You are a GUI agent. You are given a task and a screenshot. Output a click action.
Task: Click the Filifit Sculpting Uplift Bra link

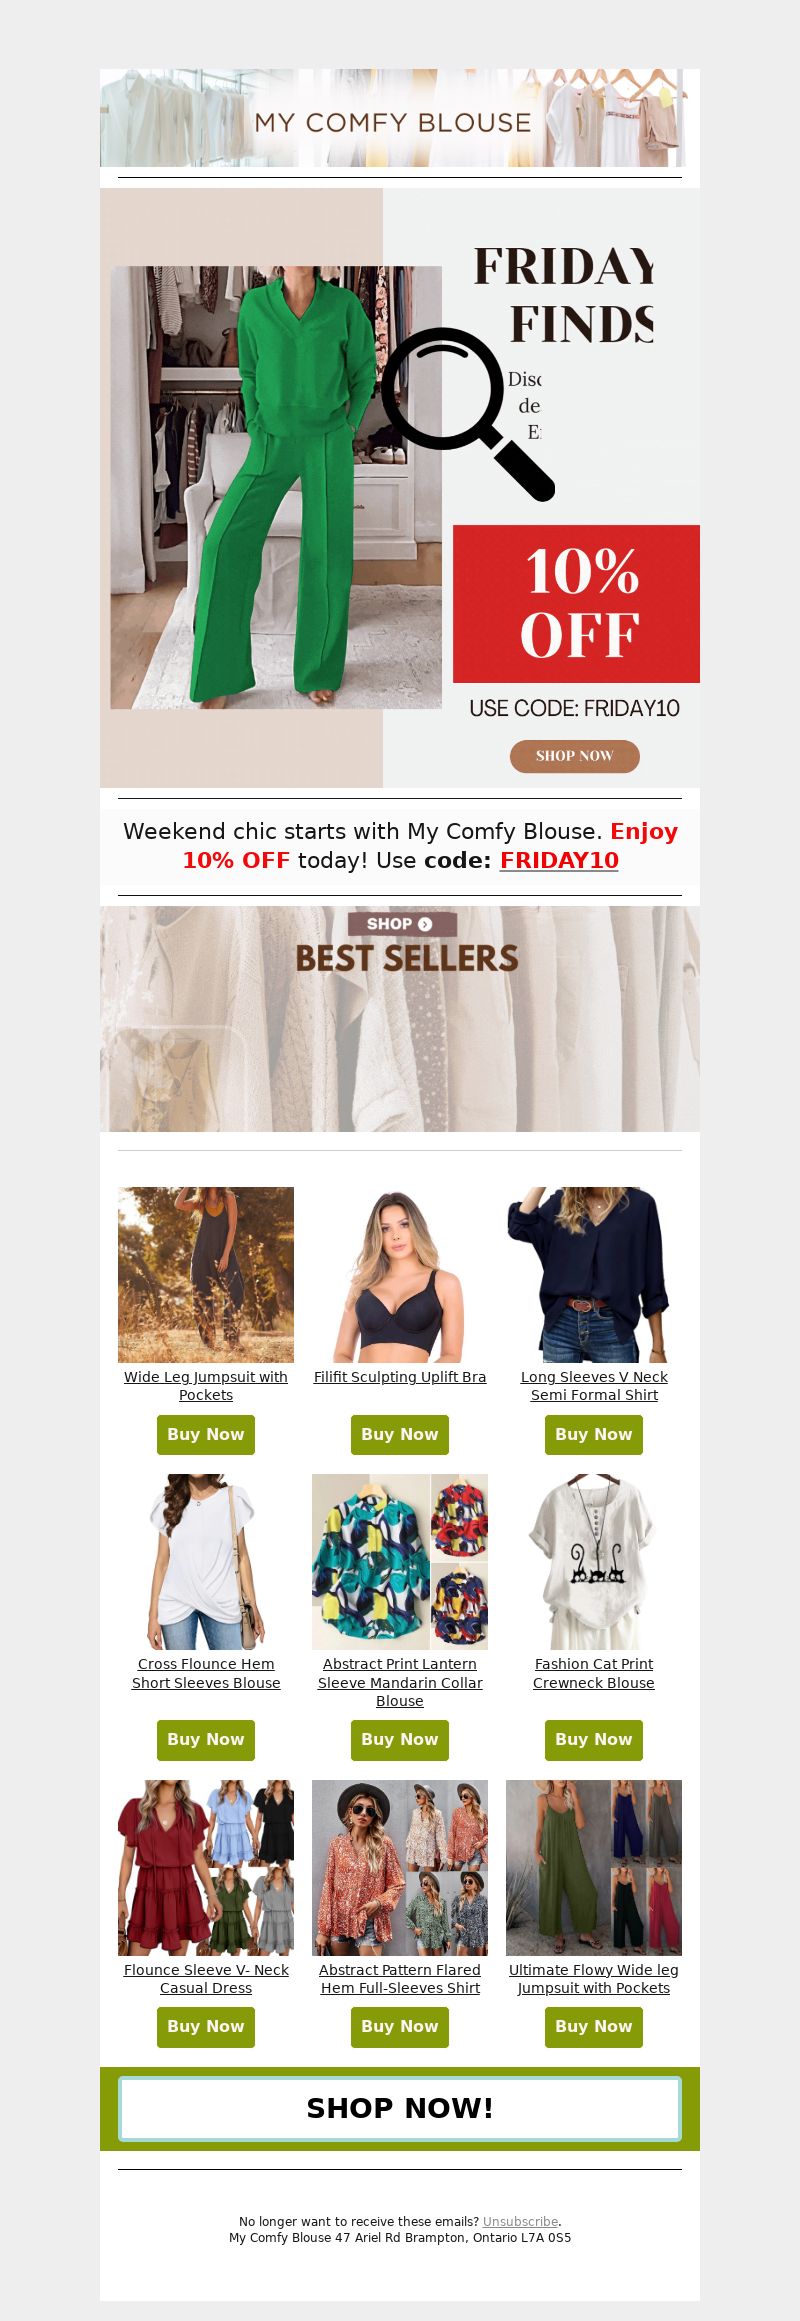tap(400, 1377)
